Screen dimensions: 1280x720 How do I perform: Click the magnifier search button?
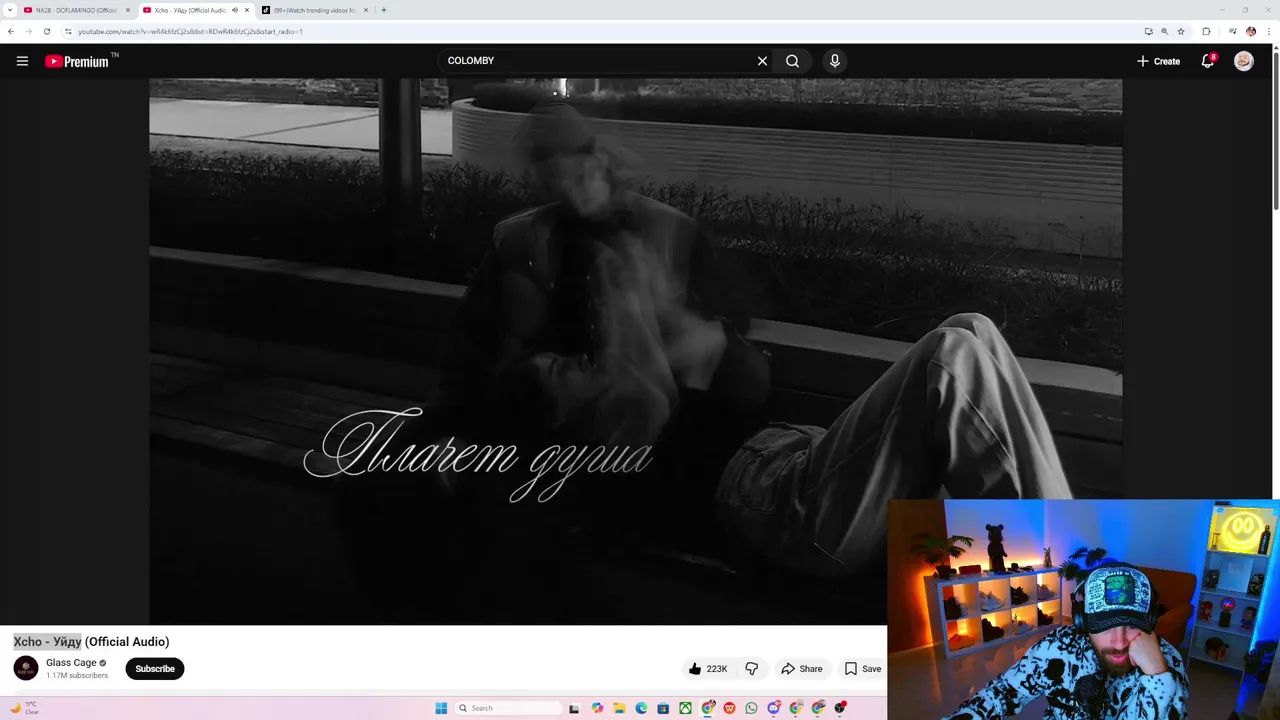792,61
